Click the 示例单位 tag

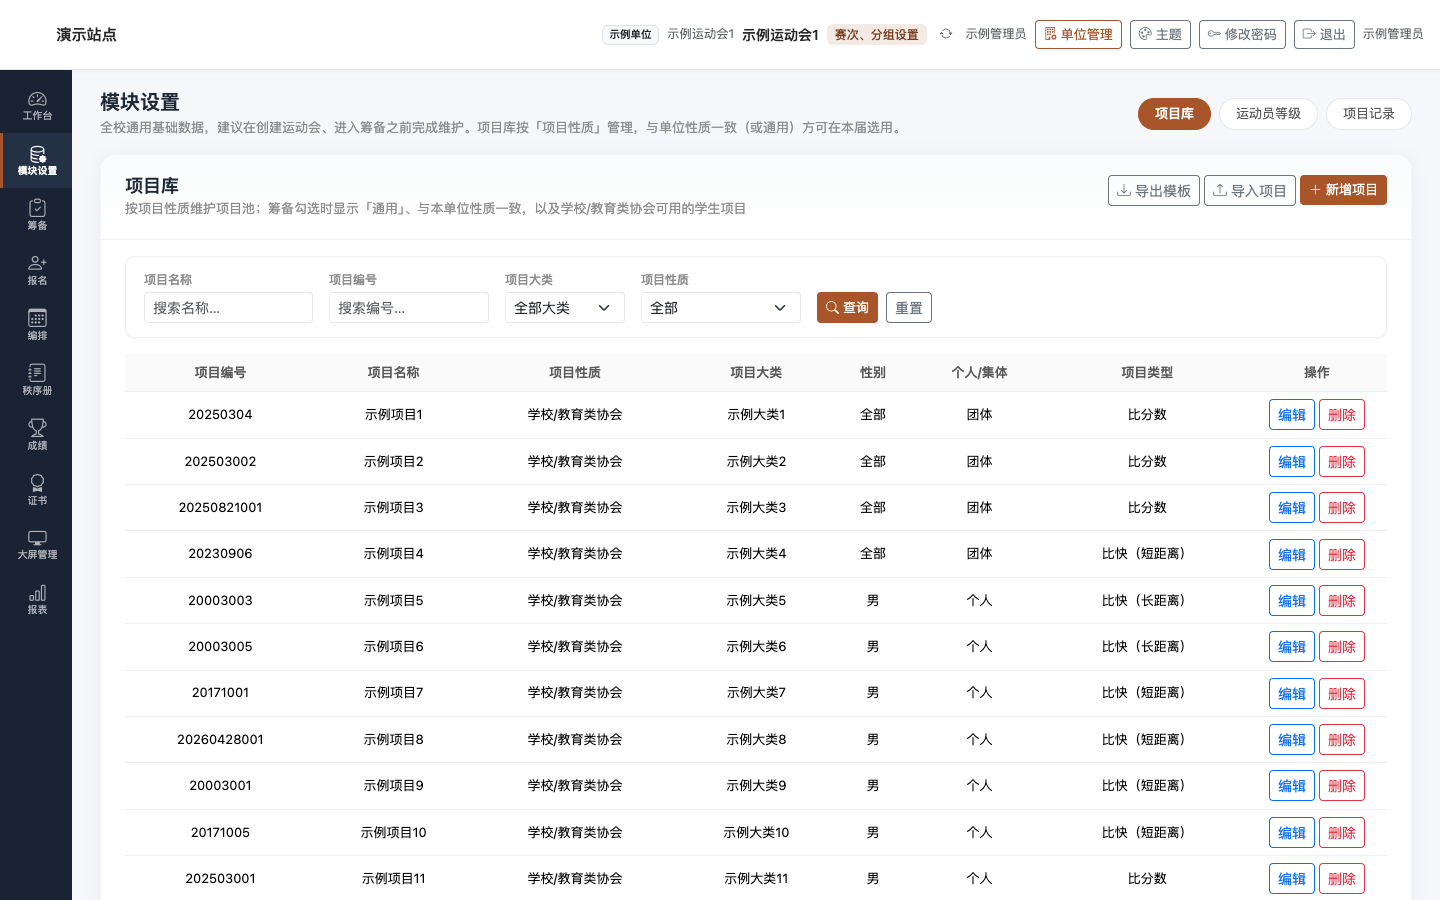click(630, 35)
